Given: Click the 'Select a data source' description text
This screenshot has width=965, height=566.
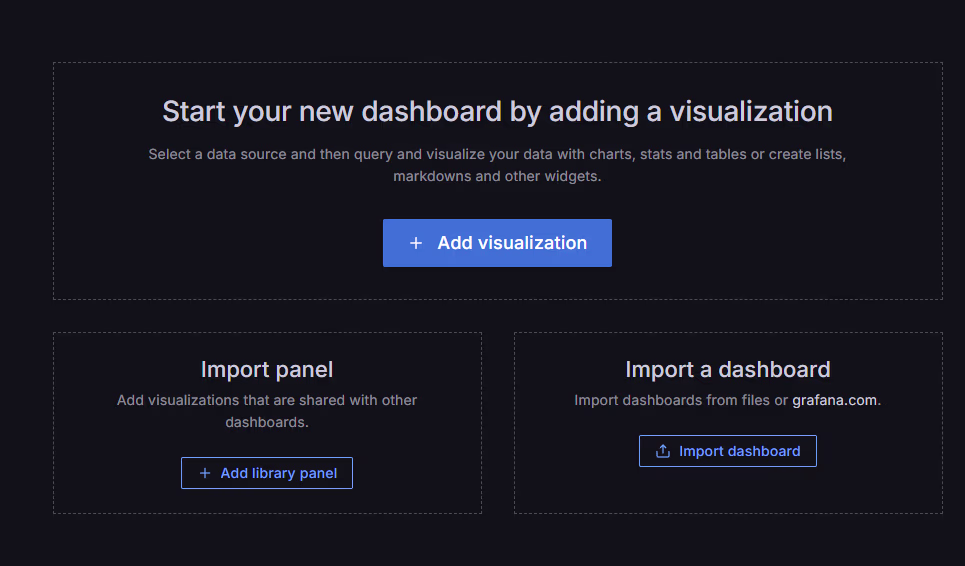Looking at the screenshot, I should (x=497, y=165).
